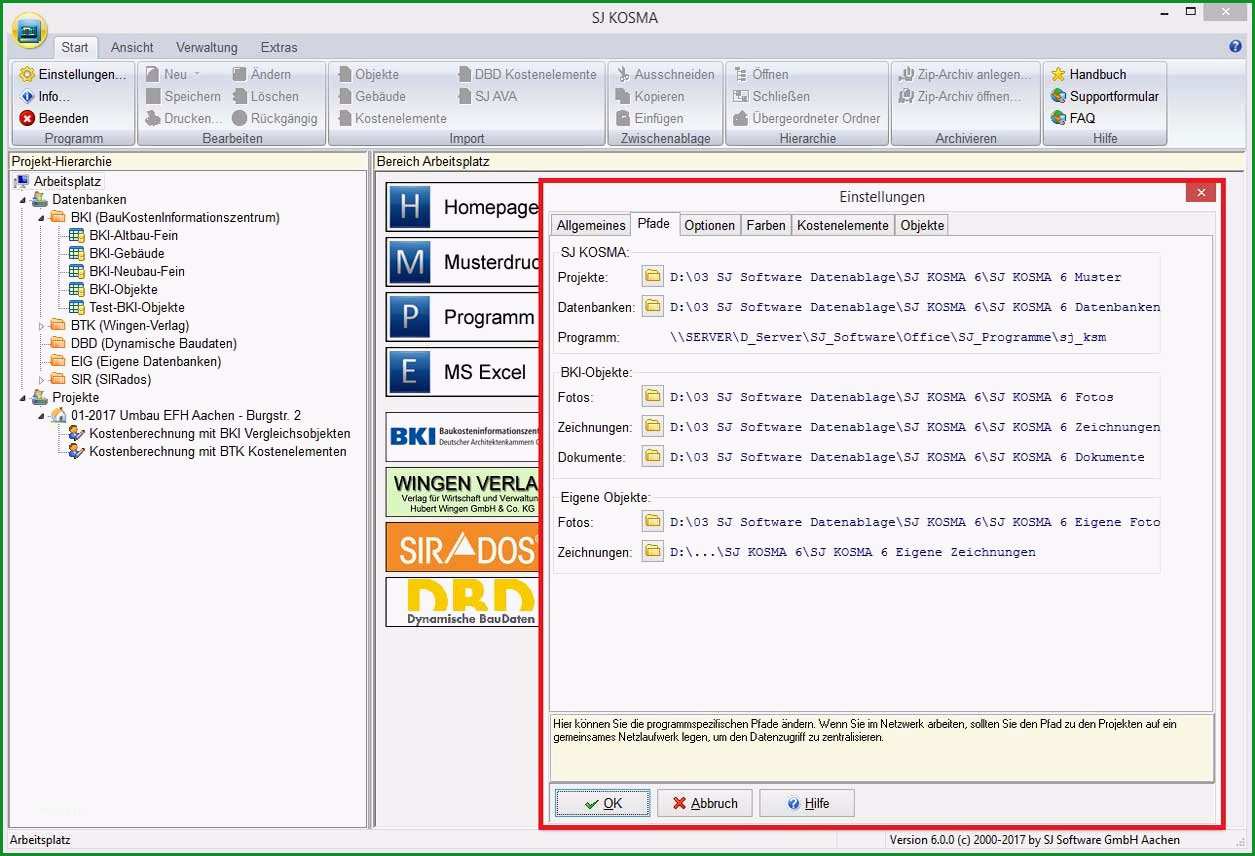
Task: Open the Programm tile with P icon
Action: tap(462, 317)
